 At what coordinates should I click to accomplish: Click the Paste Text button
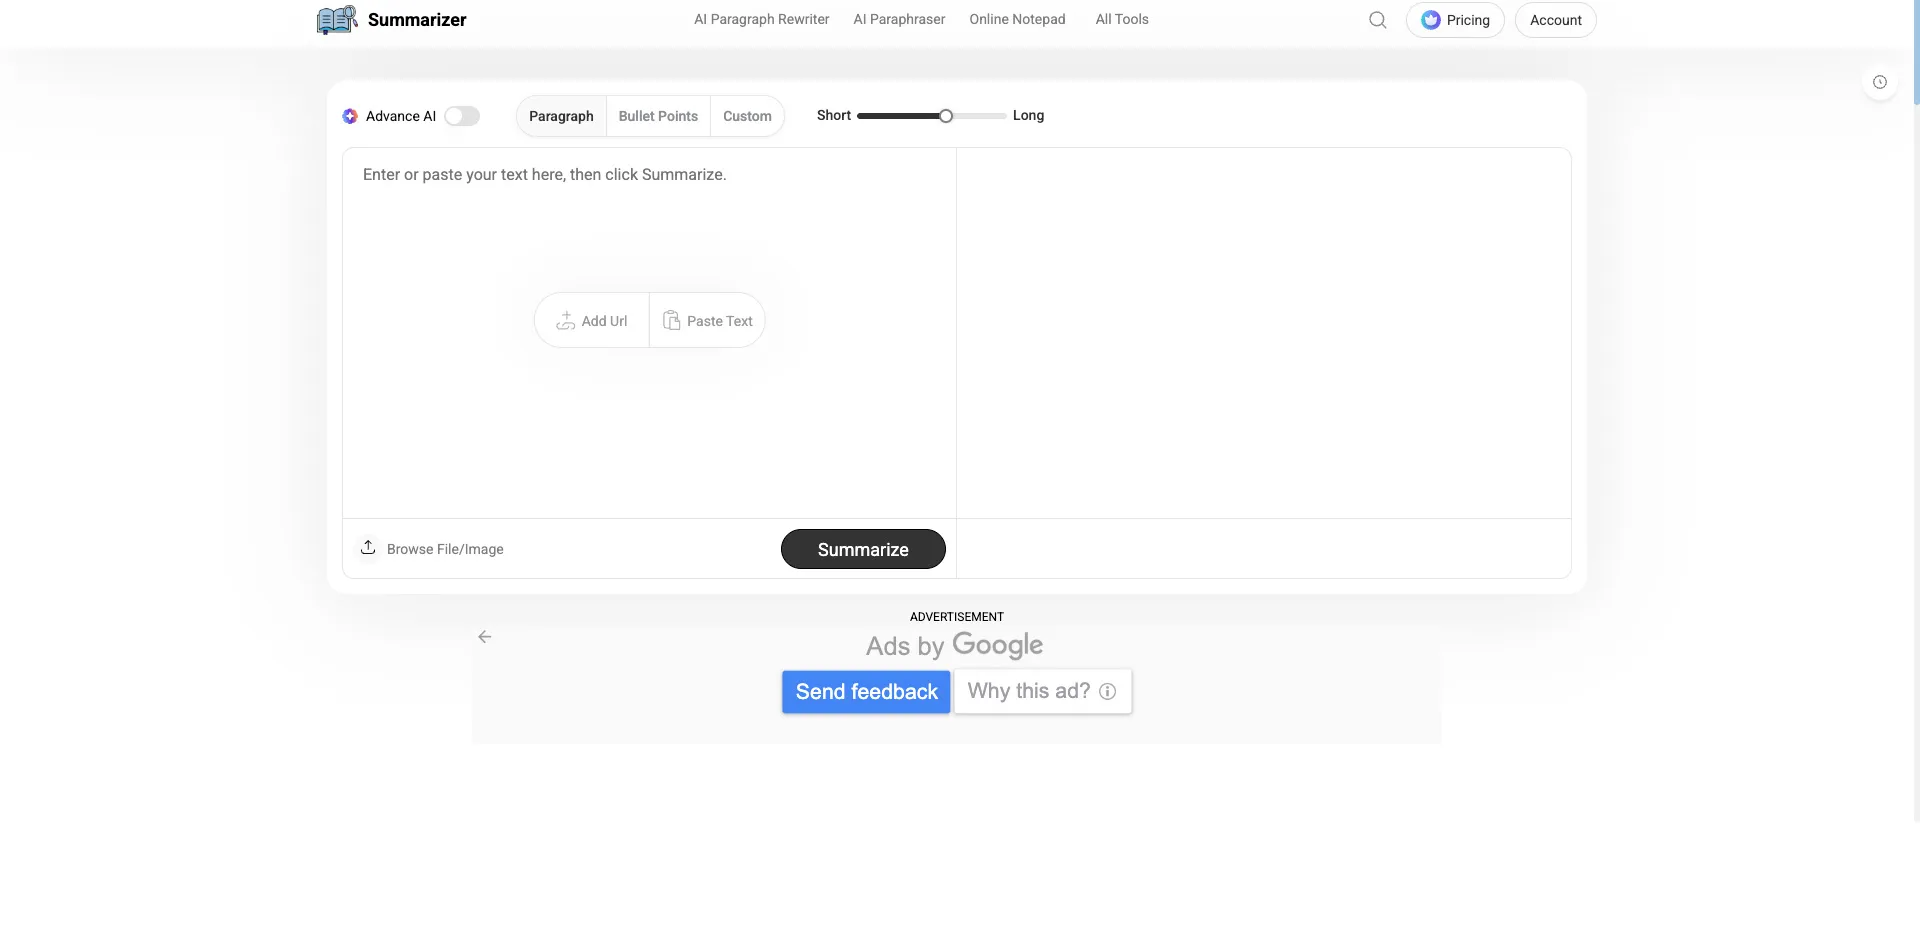coord(708,321)
